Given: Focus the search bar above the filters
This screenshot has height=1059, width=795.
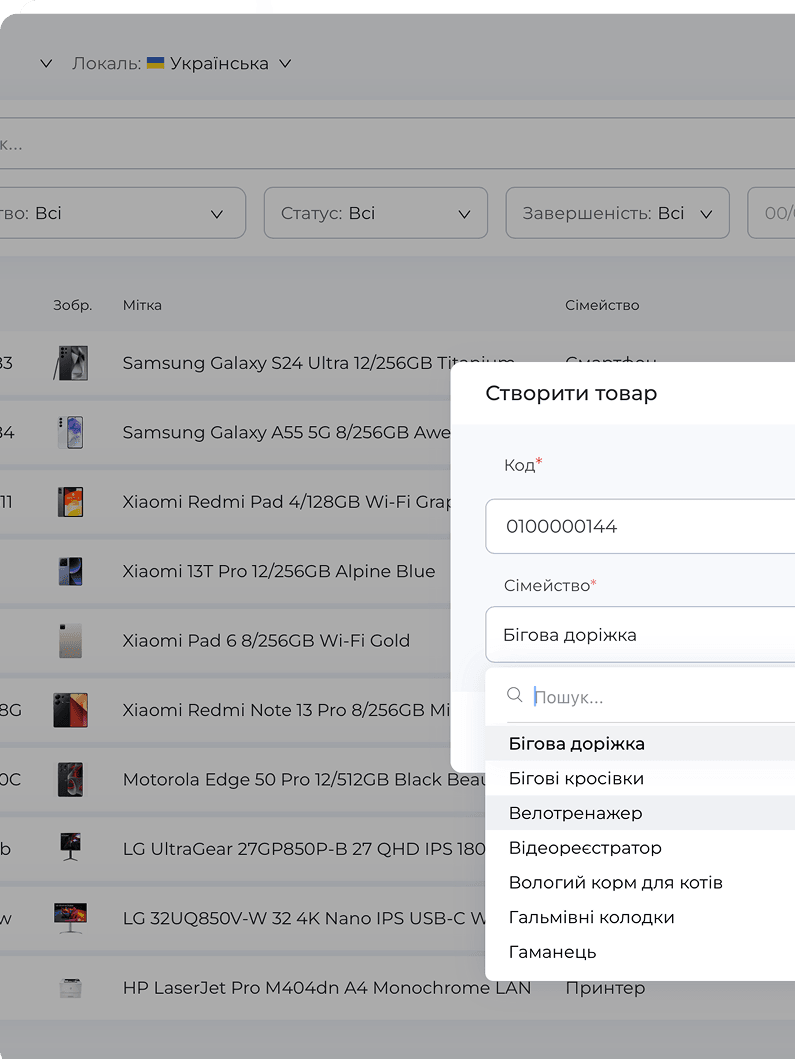Looking at the screenshot, I should point(397,144).
